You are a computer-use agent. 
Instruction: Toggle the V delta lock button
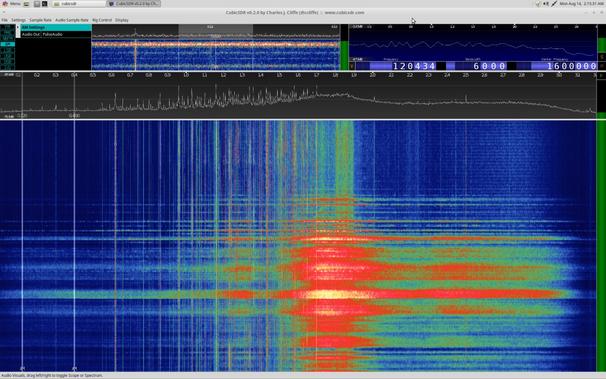pyautogui.click(x=352, y=66)
